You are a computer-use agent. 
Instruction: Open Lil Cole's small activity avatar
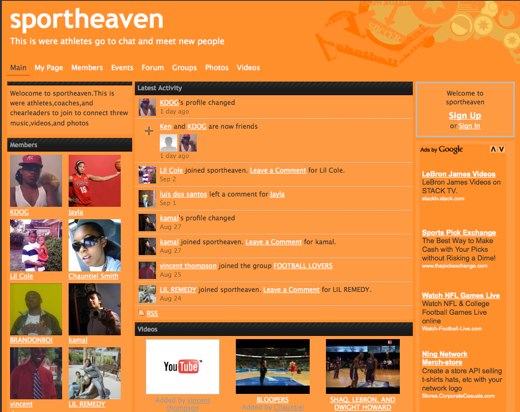coord(147,175)
